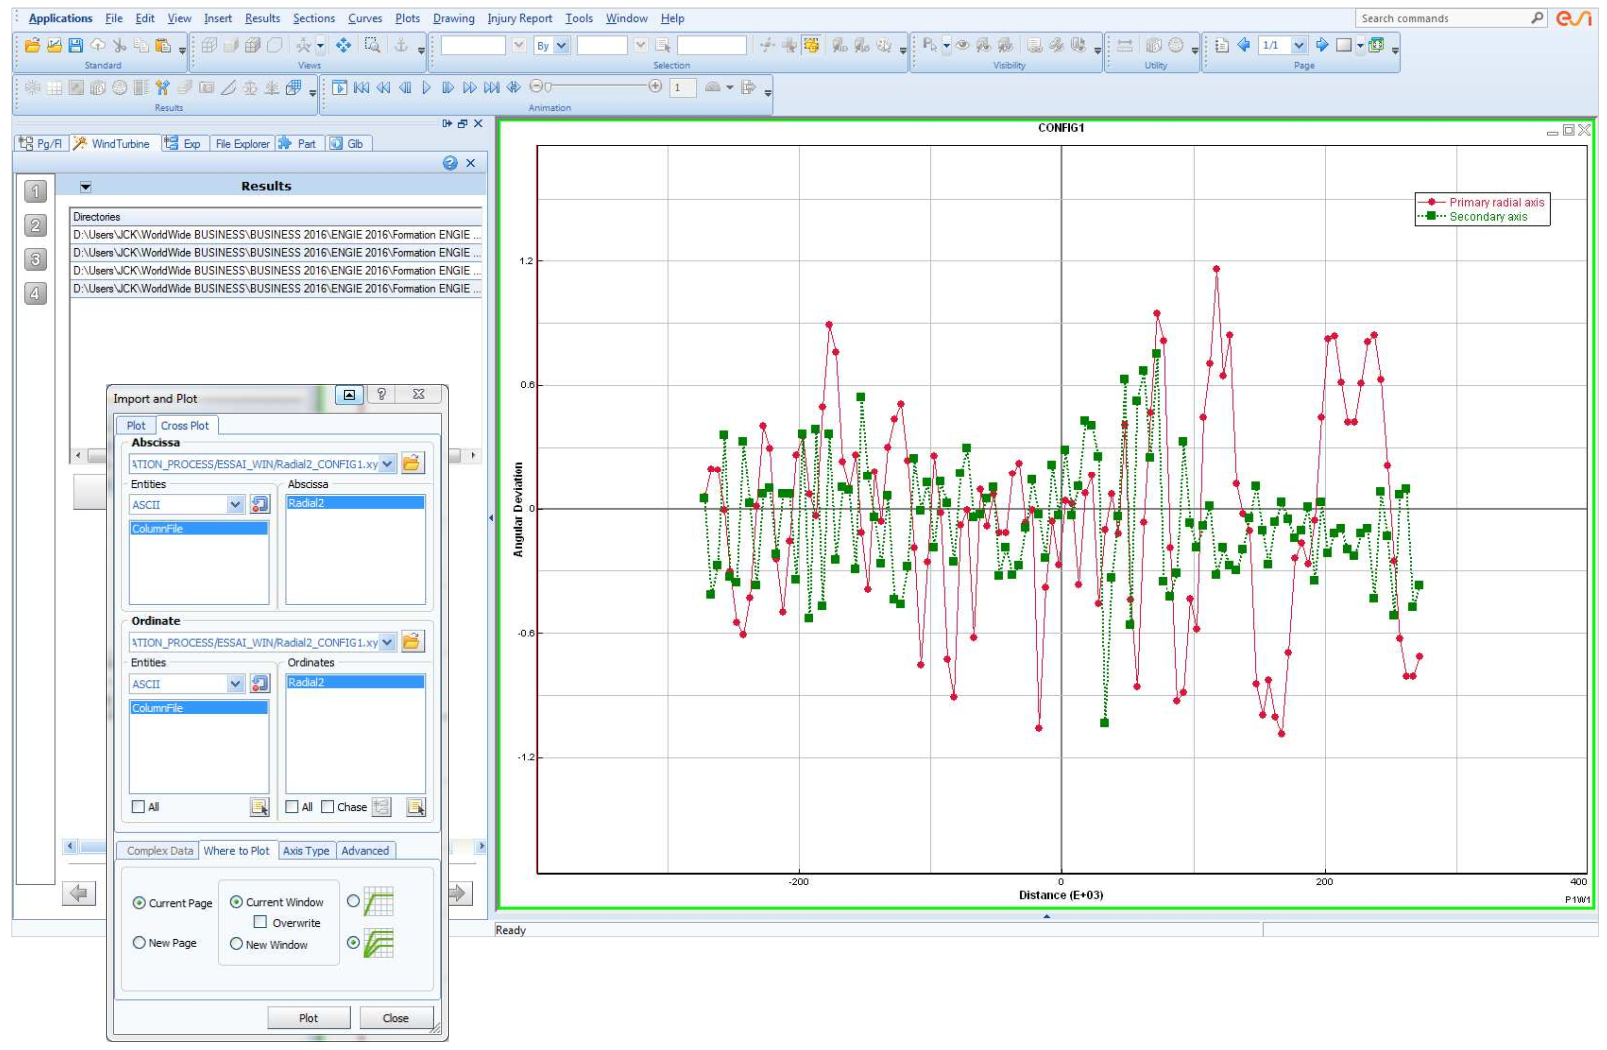Screen dimensions: 1607x1050
Task: Select the New Window radio option
Action: pyautogui.click(x=236, y=944)
